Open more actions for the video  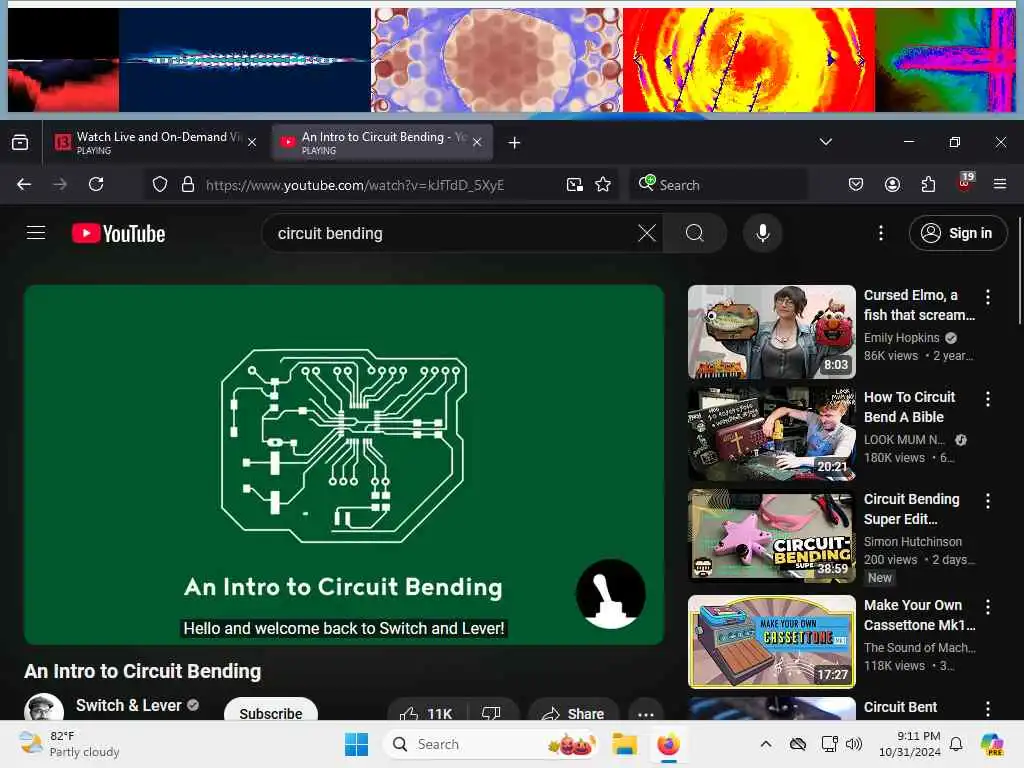click(x=646, y=714)
